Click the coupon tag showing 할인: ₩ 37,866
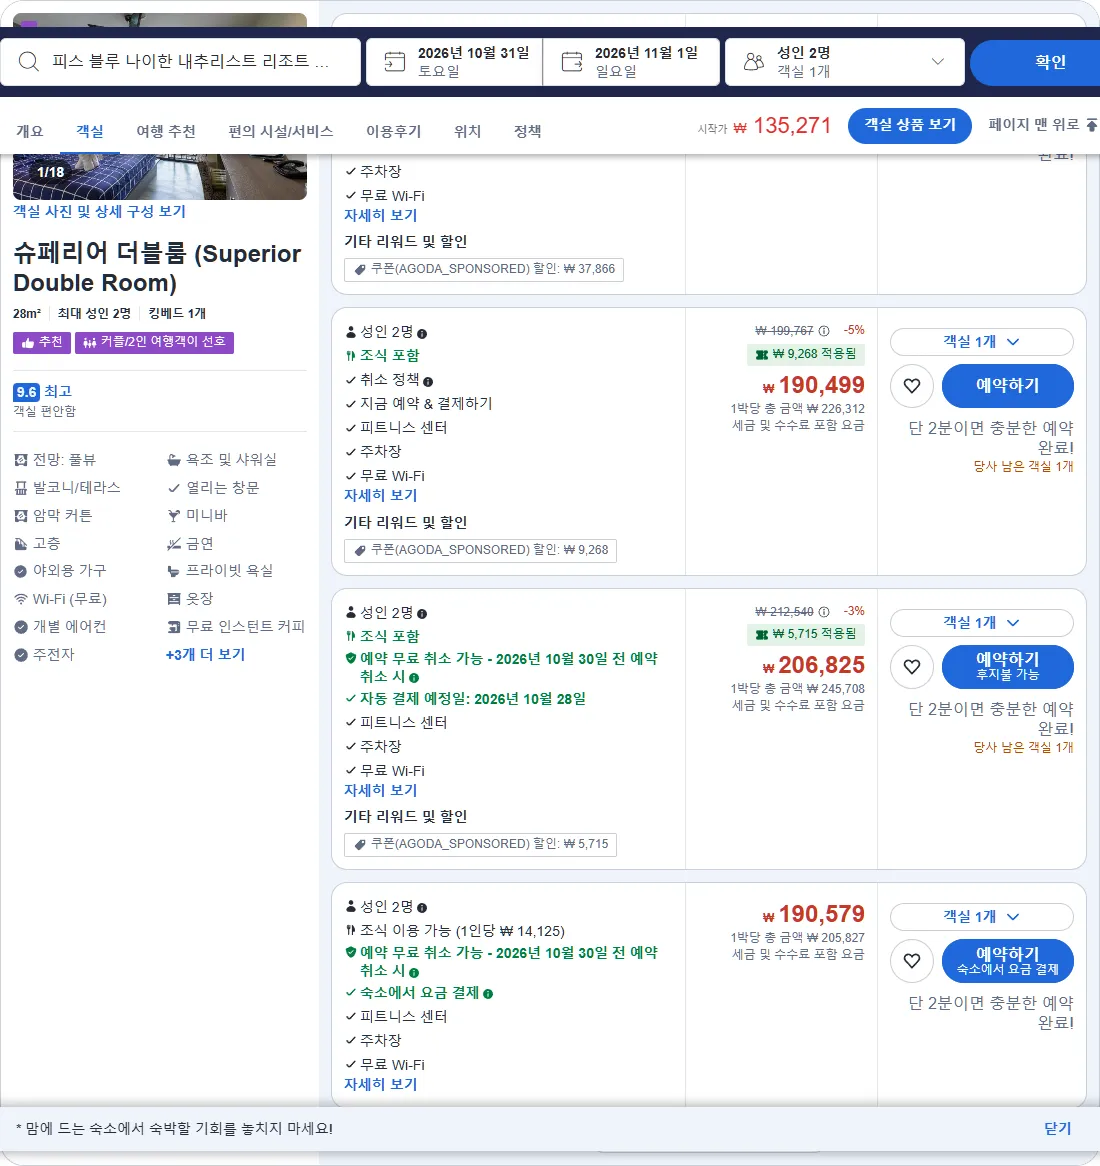The width and height of the screenshot is (1100, 1166). coord(483,269)
